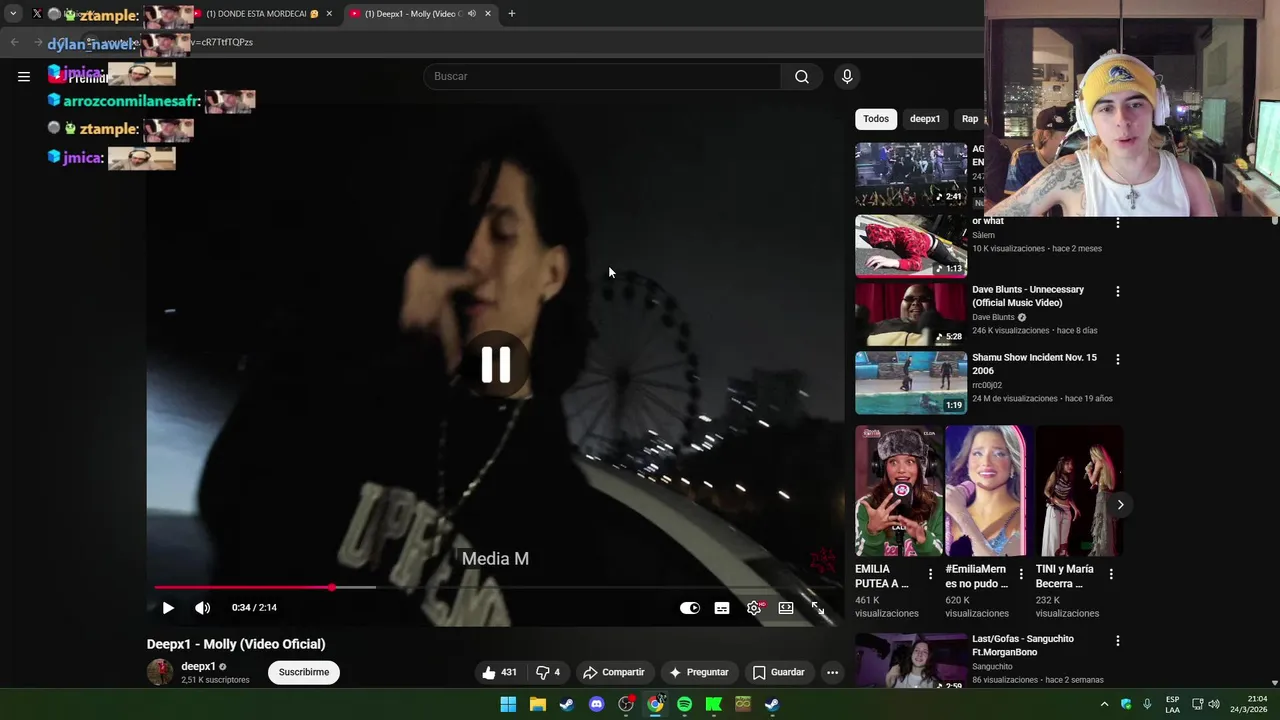Select the Rap filter chip

[x=969, y=119]
